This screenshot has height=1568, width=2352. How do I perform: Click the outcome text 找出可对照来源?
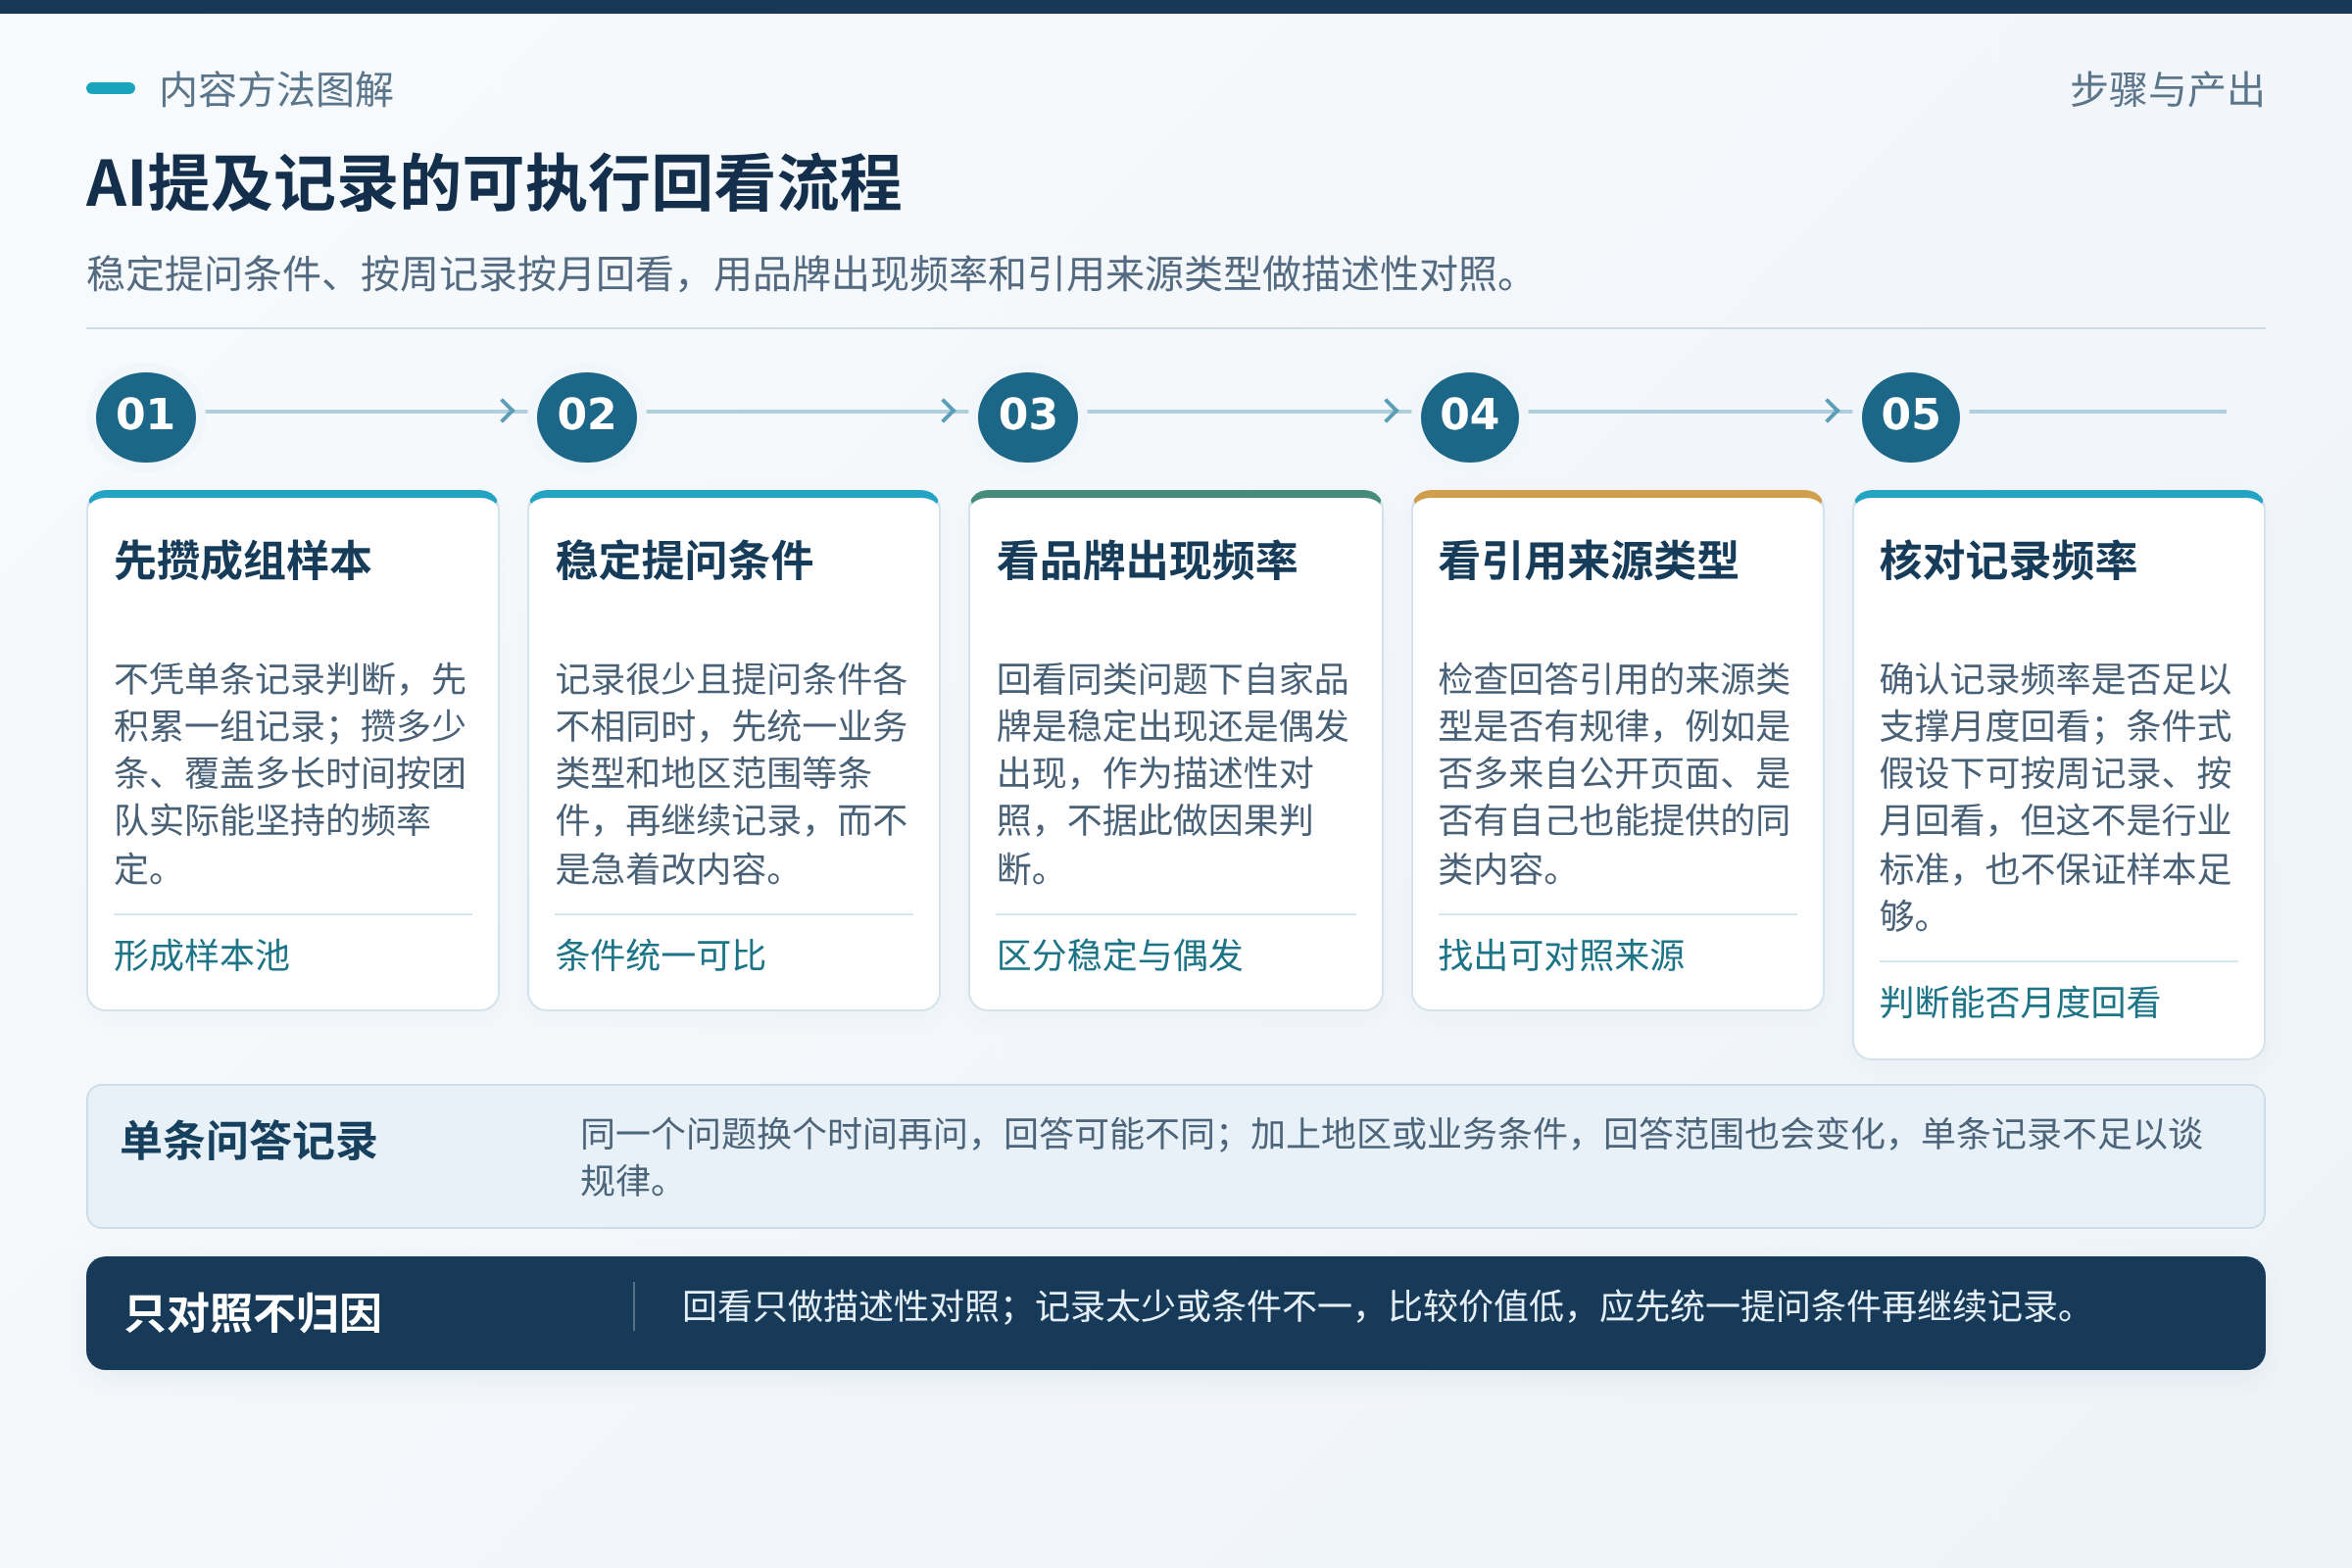(x=1562, y=956)
